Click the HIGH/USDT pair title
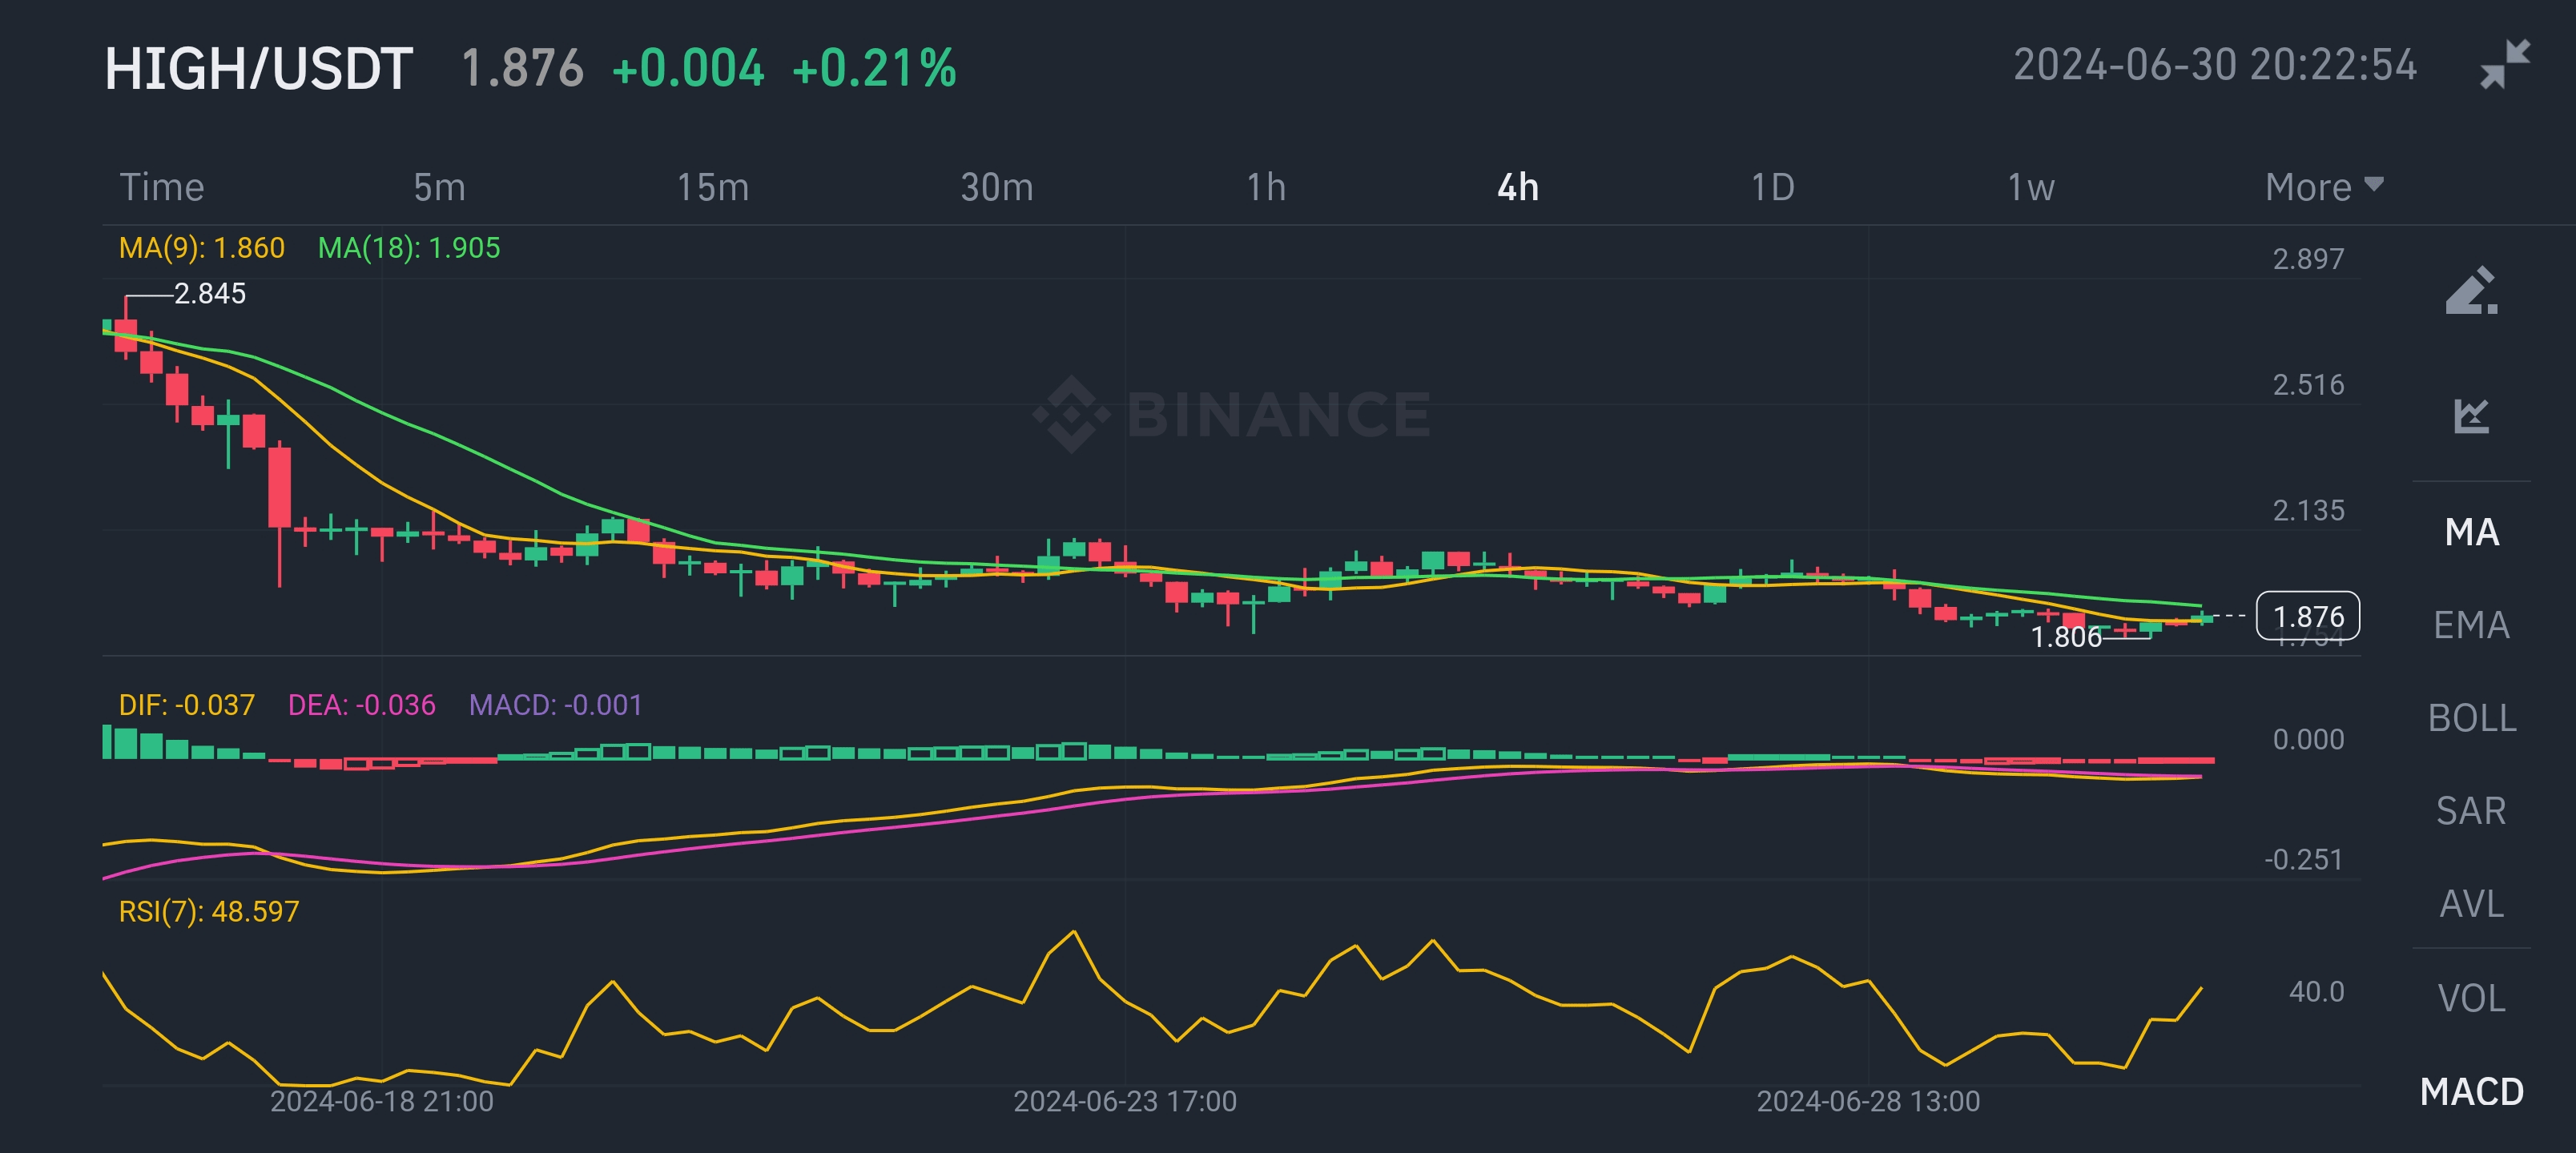This screenshot has height=1153, width=2576. point(258,69)
